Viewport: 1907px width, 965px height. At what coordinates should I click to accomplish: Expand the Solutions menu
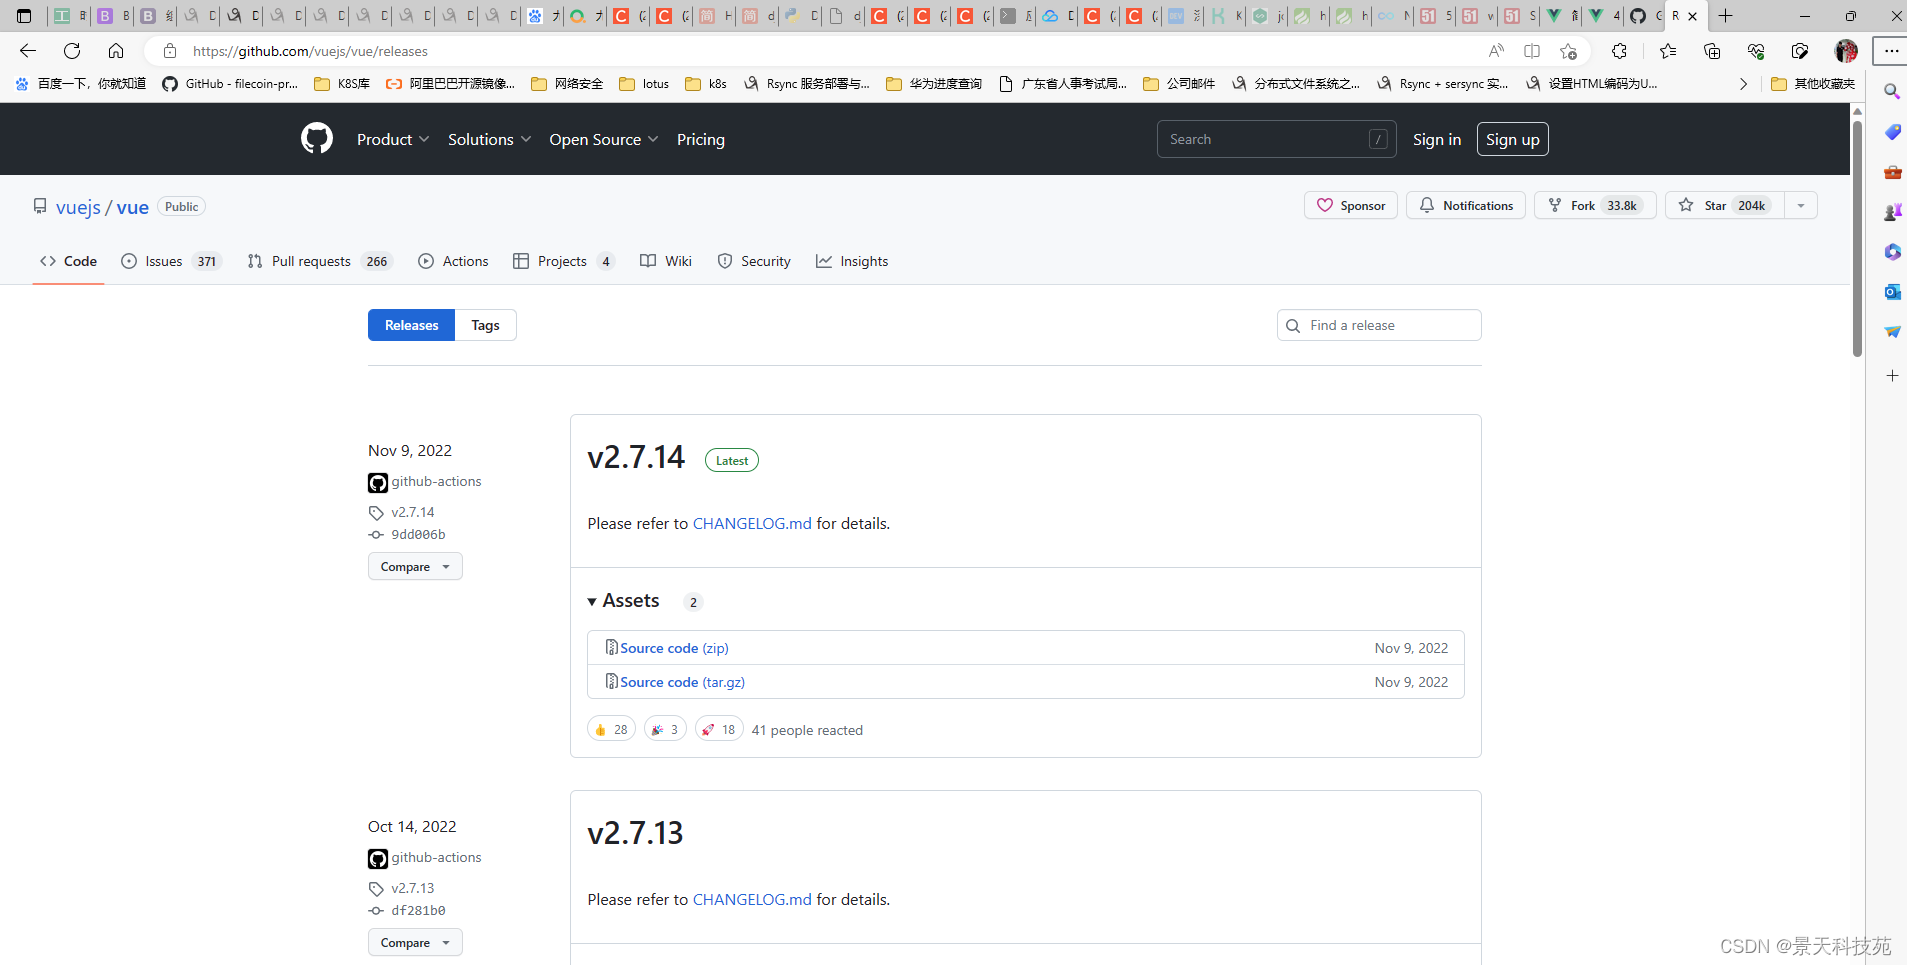(489, 139)
